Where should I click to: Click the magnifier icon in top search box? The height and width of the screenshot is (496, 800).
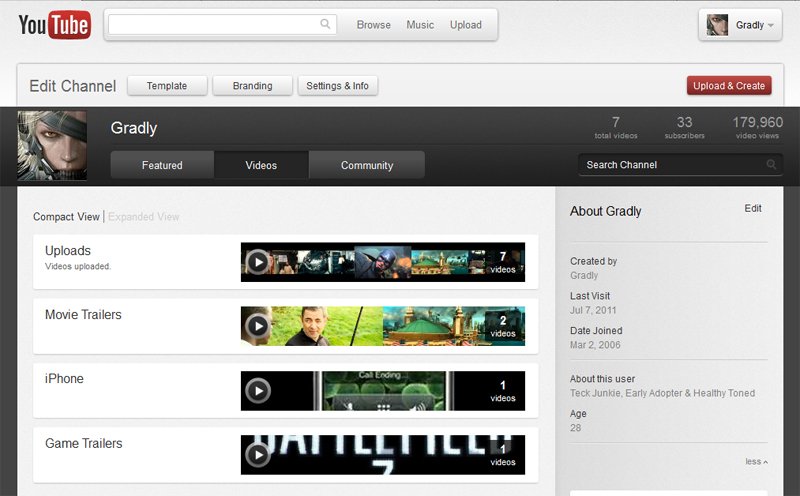coord(325,25)
